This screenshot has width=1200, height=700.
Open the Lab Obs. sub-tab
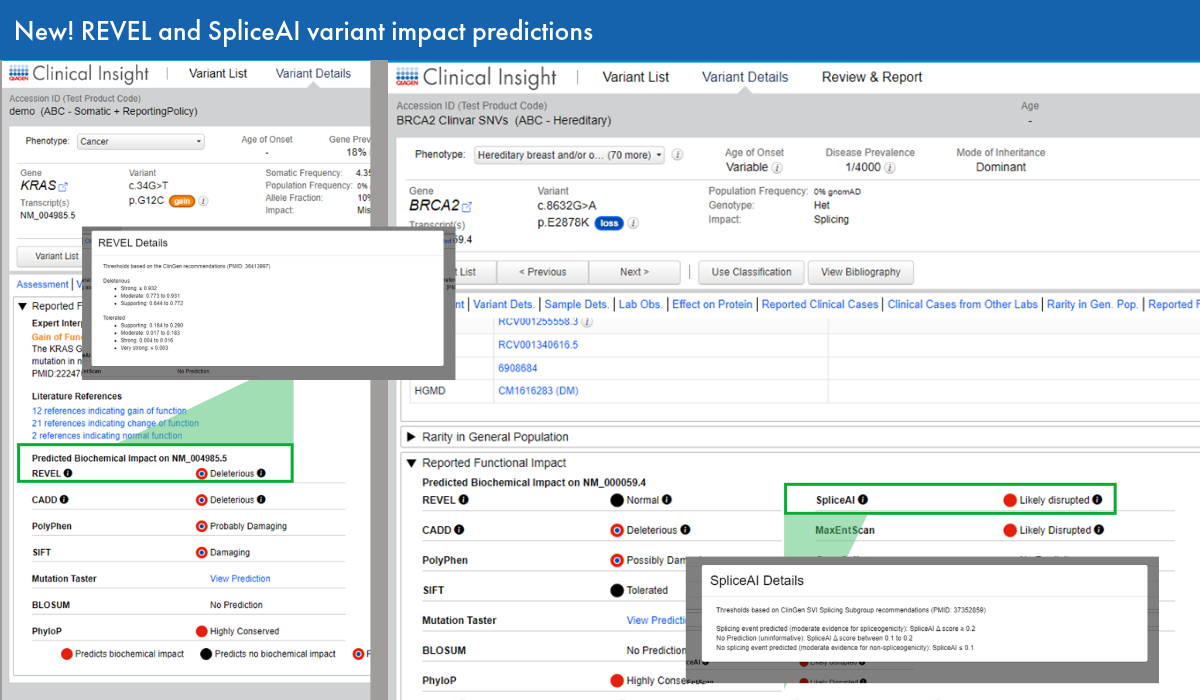click(x=641, y=304)
